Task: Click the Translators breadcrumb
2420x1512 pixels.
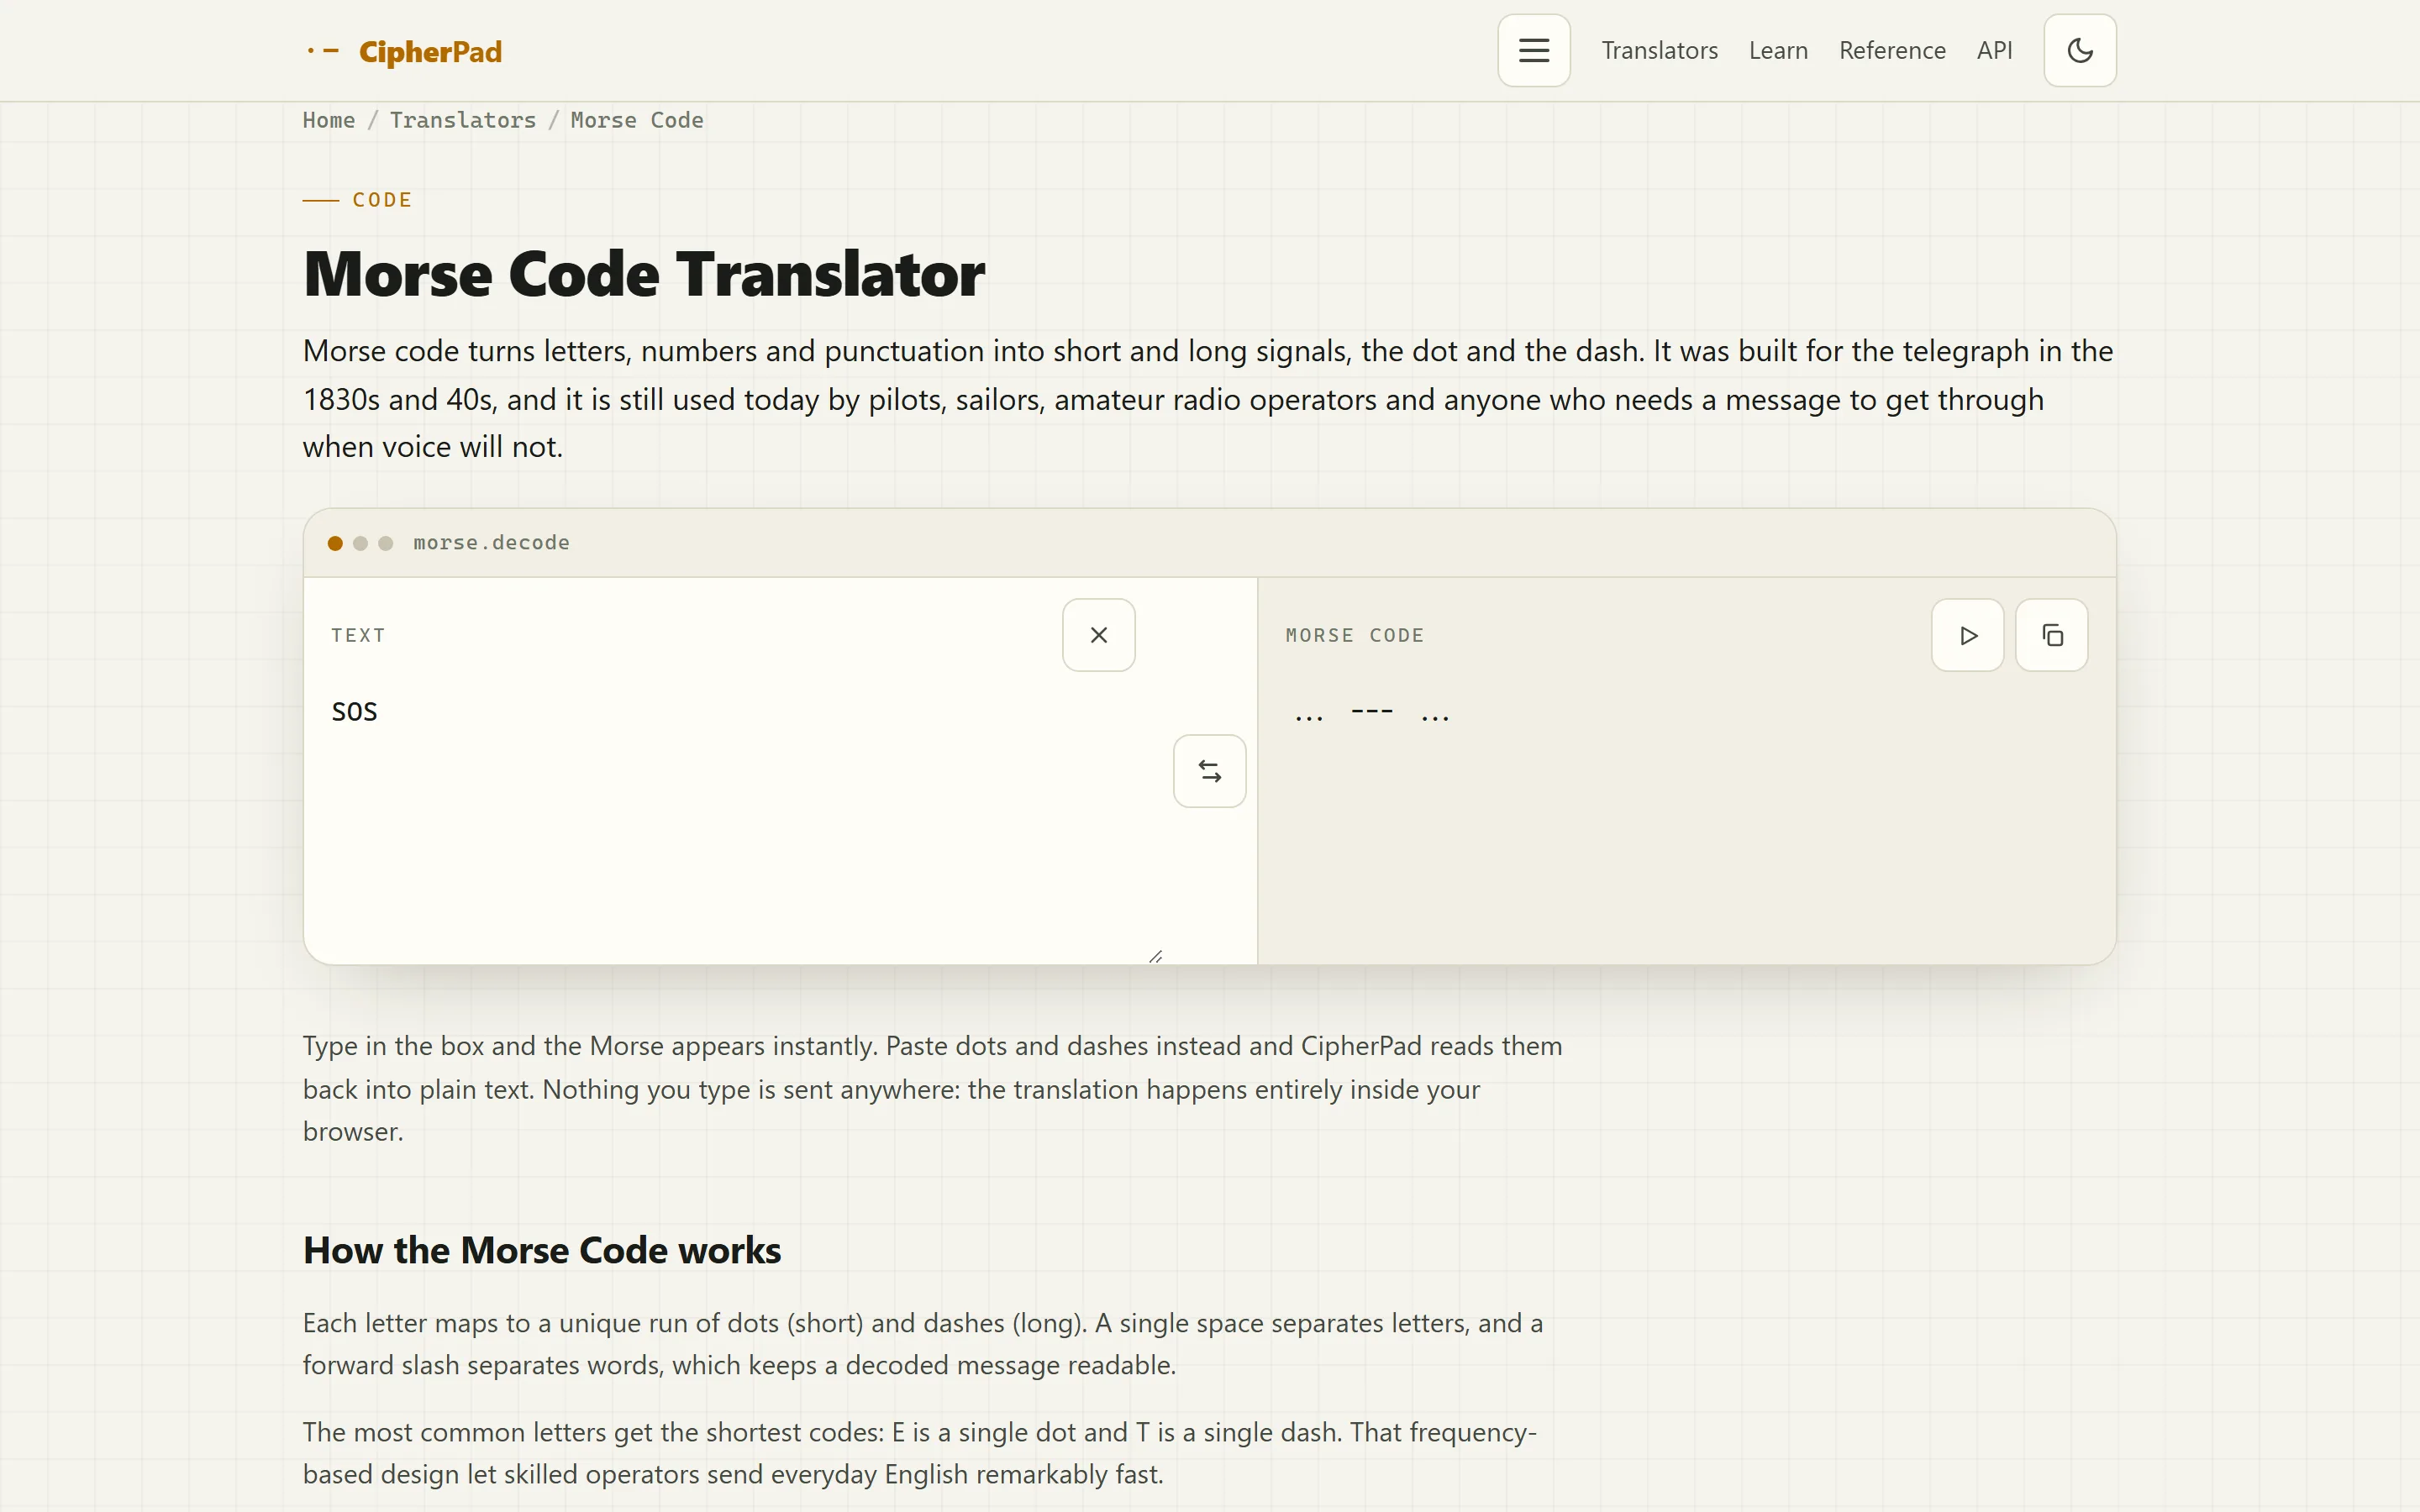Action: pos(463,120)
